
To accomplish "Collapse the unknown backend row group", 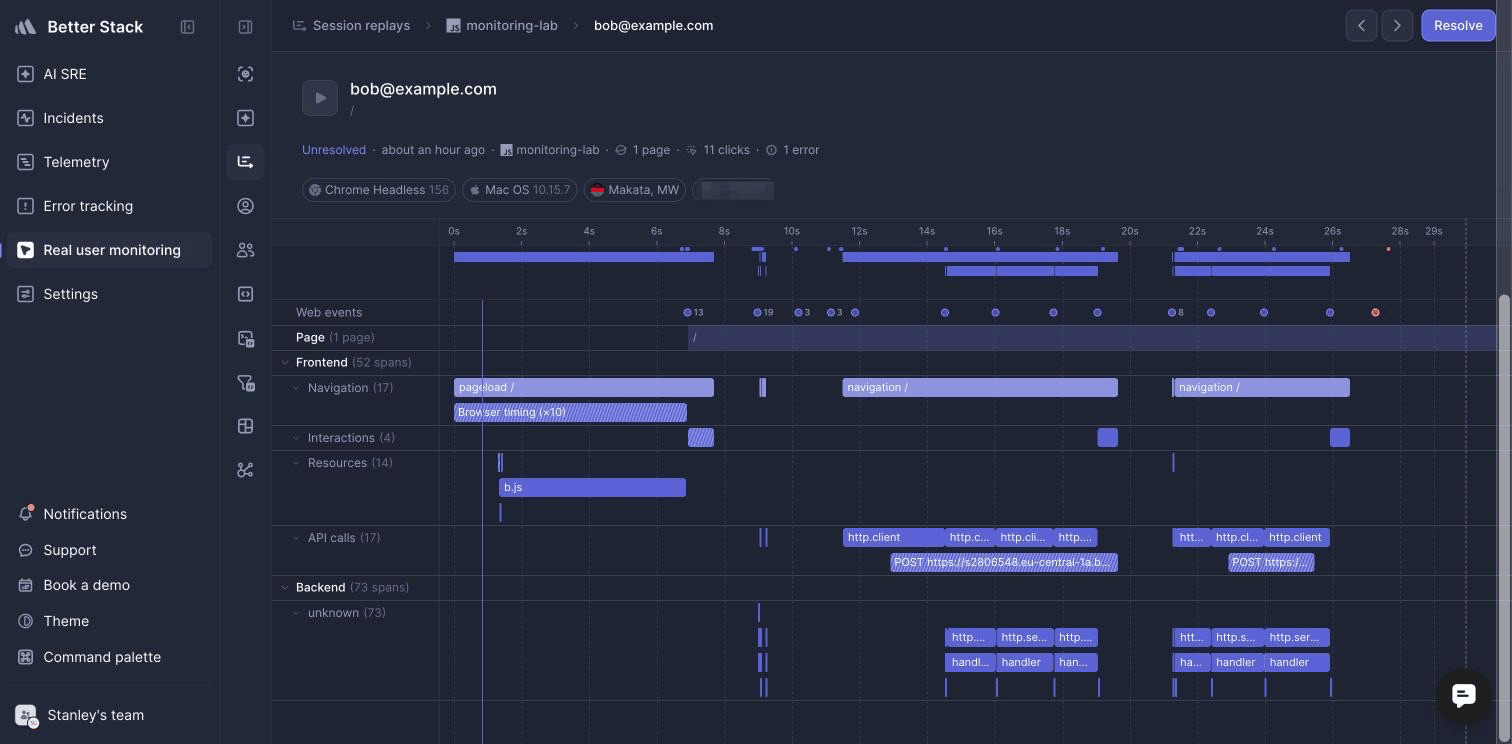I will tap(296, 613).
